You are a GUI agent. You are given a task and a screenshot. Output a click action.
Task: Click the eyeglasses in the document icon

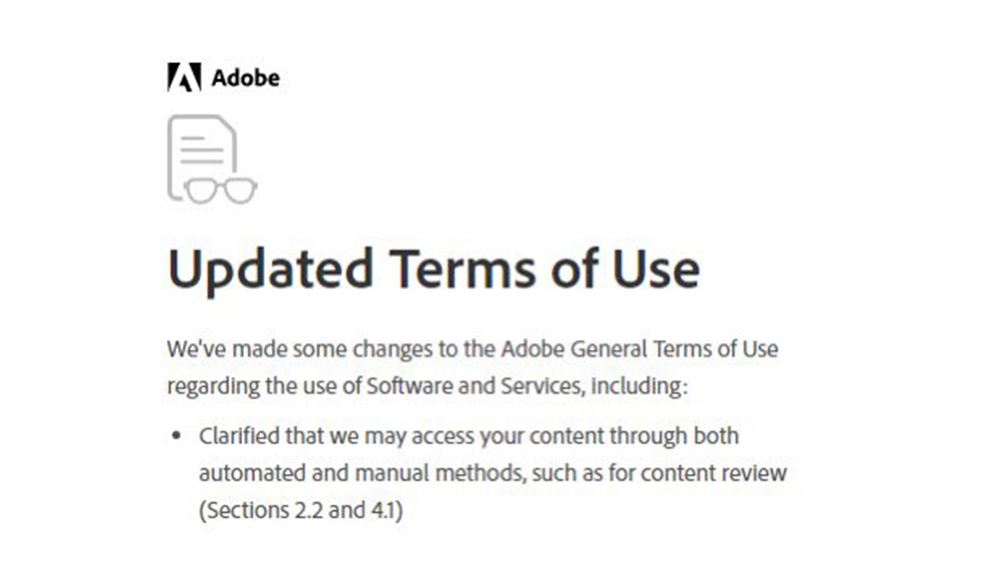click(x=221, y=191)
